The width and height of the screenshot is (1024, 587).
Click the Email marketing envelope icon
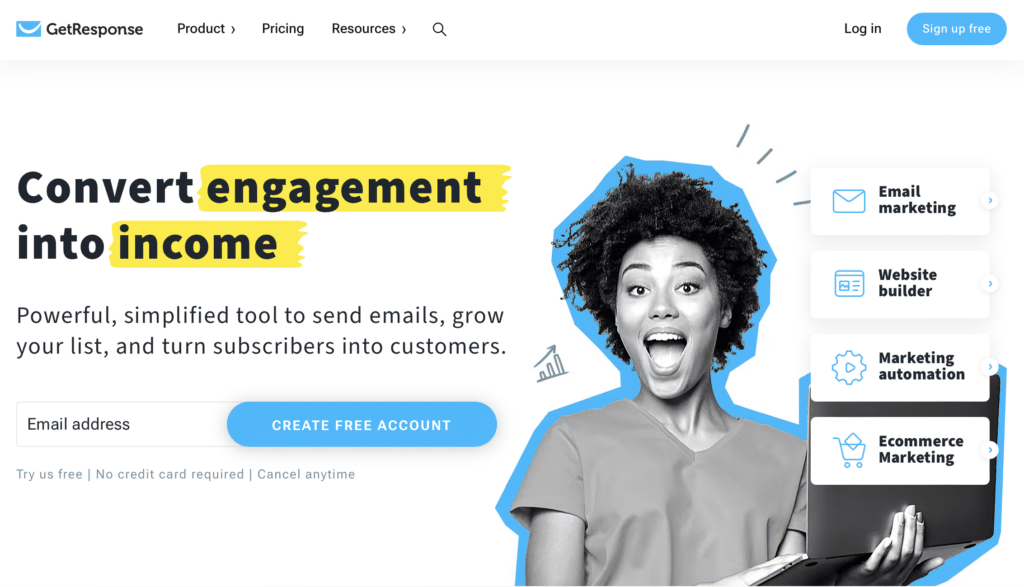pyautogui.click(x=849, y=200)
